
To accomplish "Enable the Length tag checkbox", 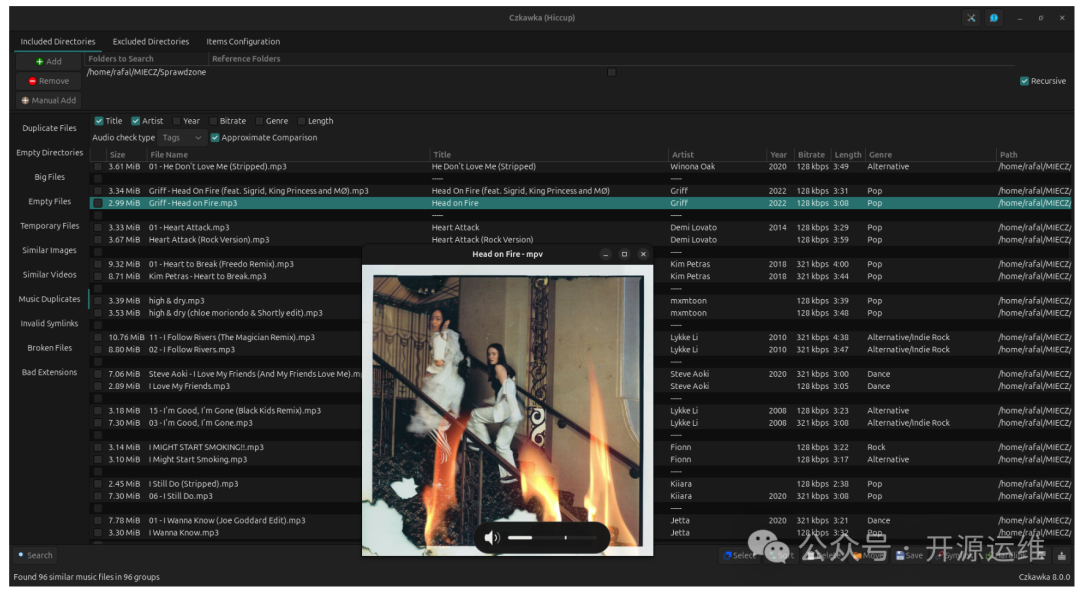I will [x=302, y=121].
